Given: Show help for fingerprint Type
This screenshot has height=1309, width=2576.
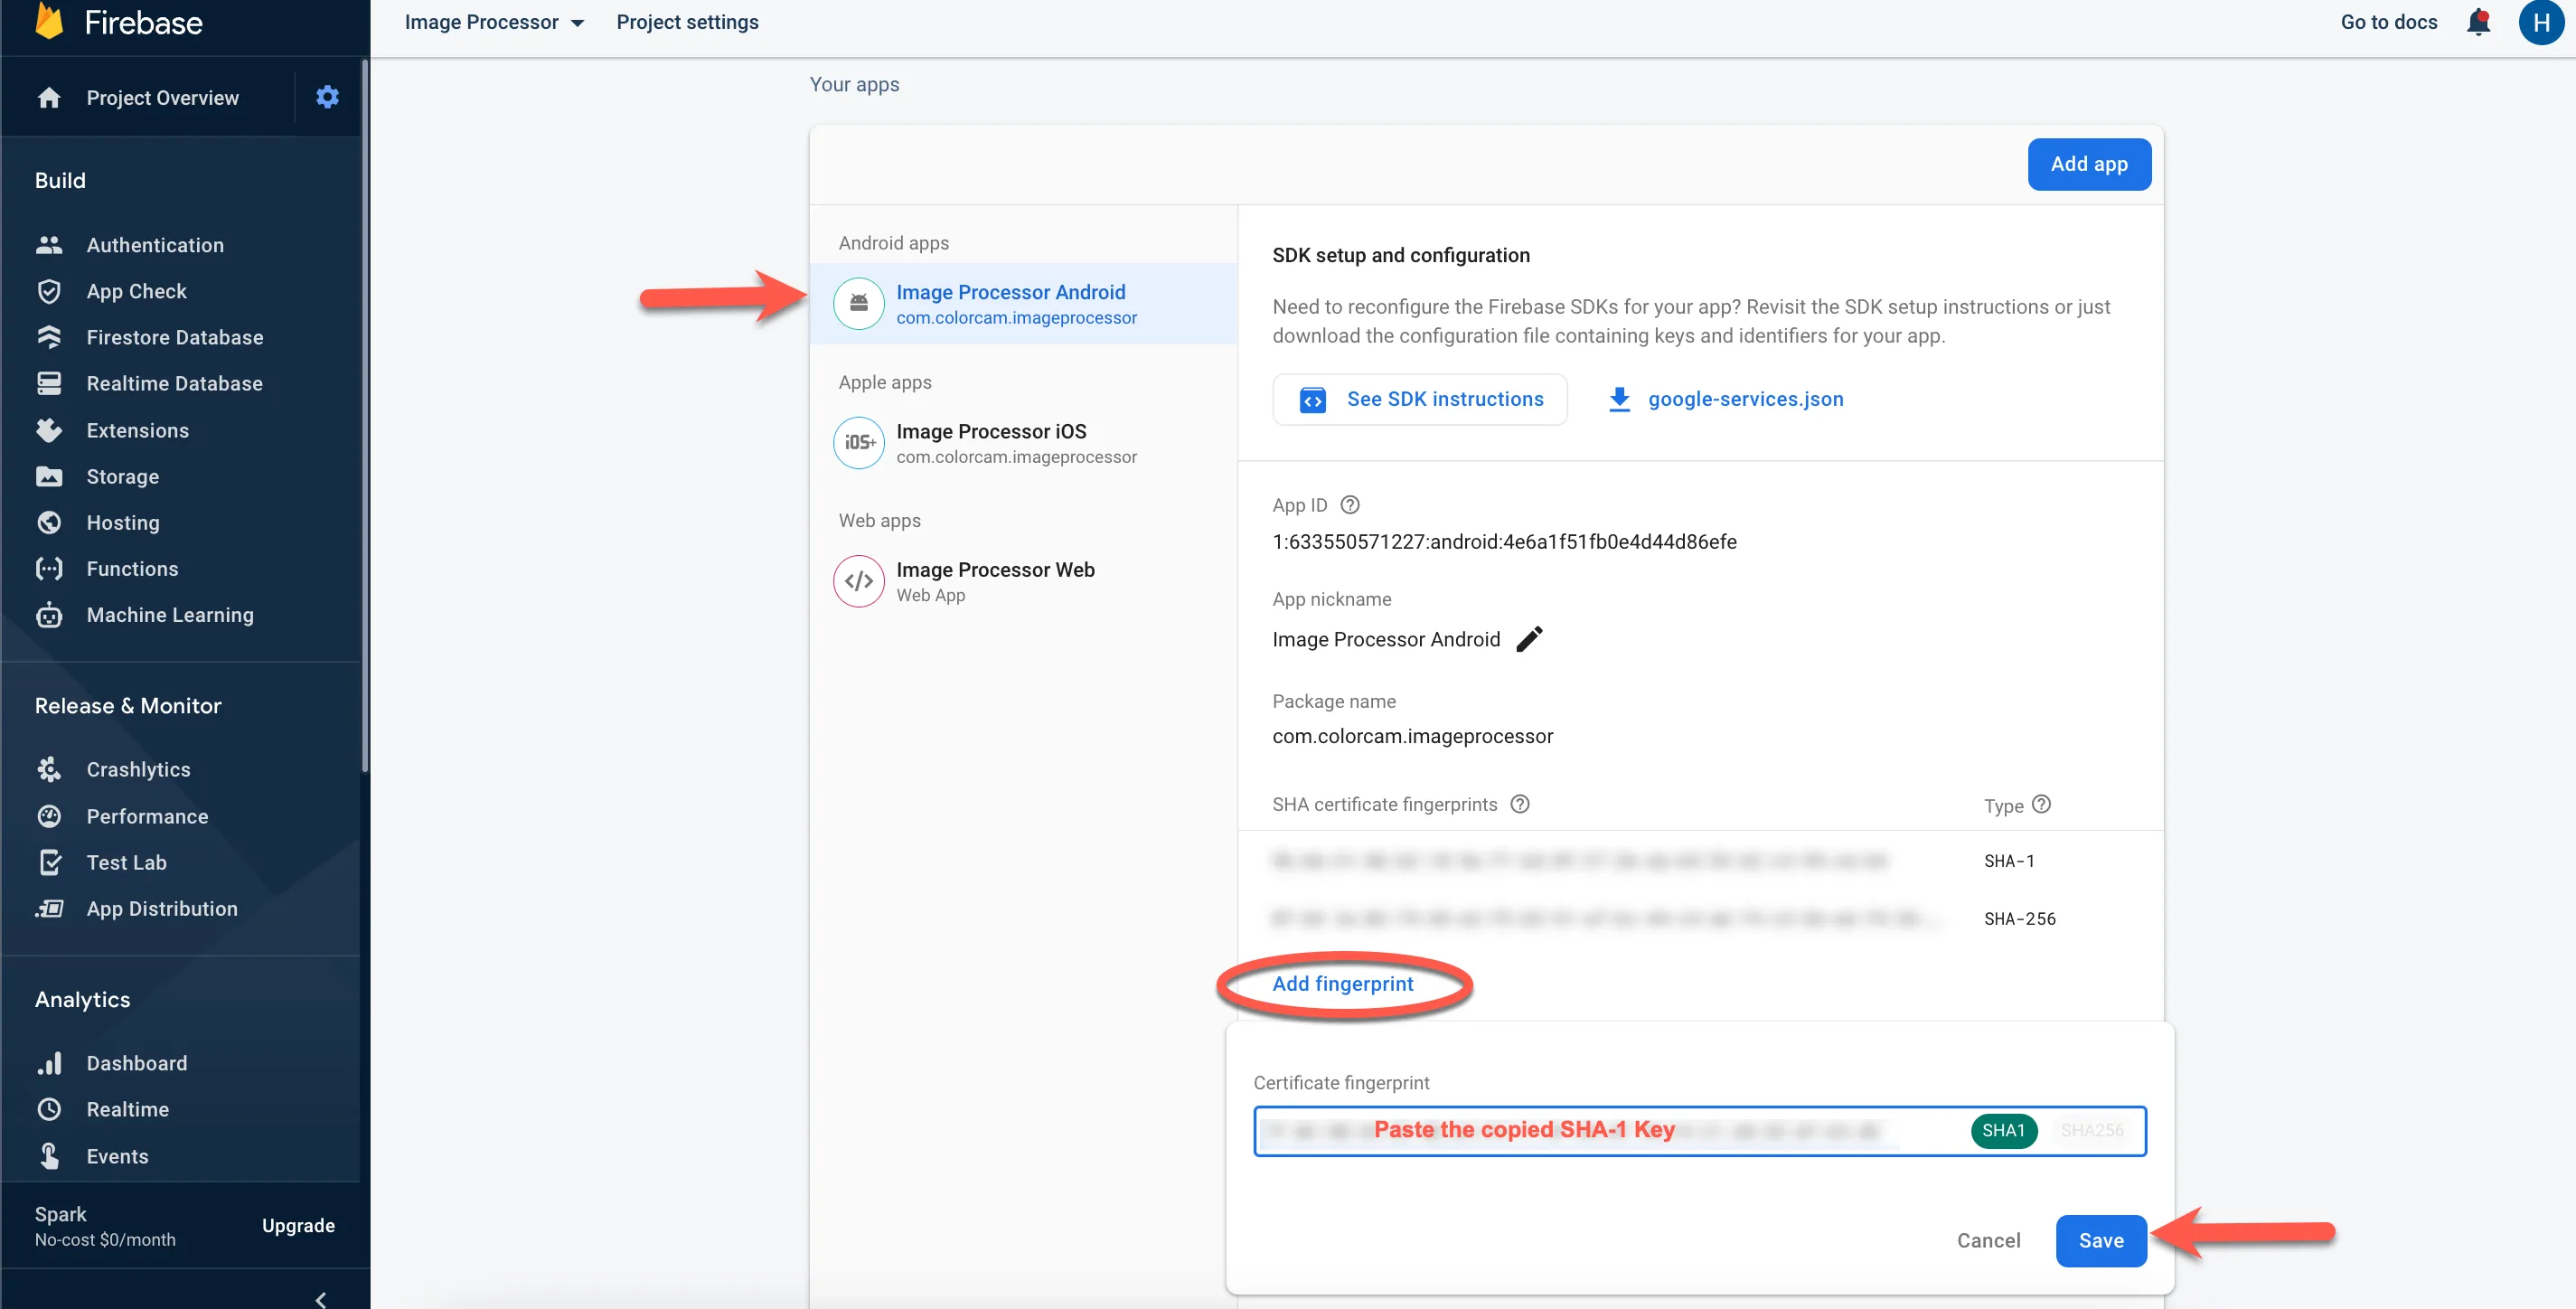Looking at the screenshot, I should tap(2042, 804).
